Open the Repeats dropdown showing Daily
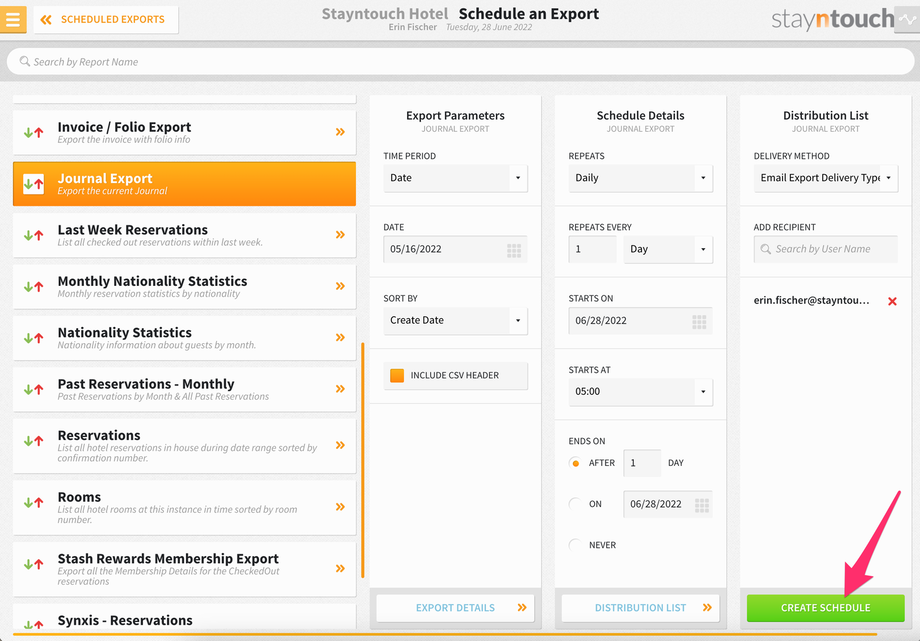920x641 pixels. coord(640,178)
